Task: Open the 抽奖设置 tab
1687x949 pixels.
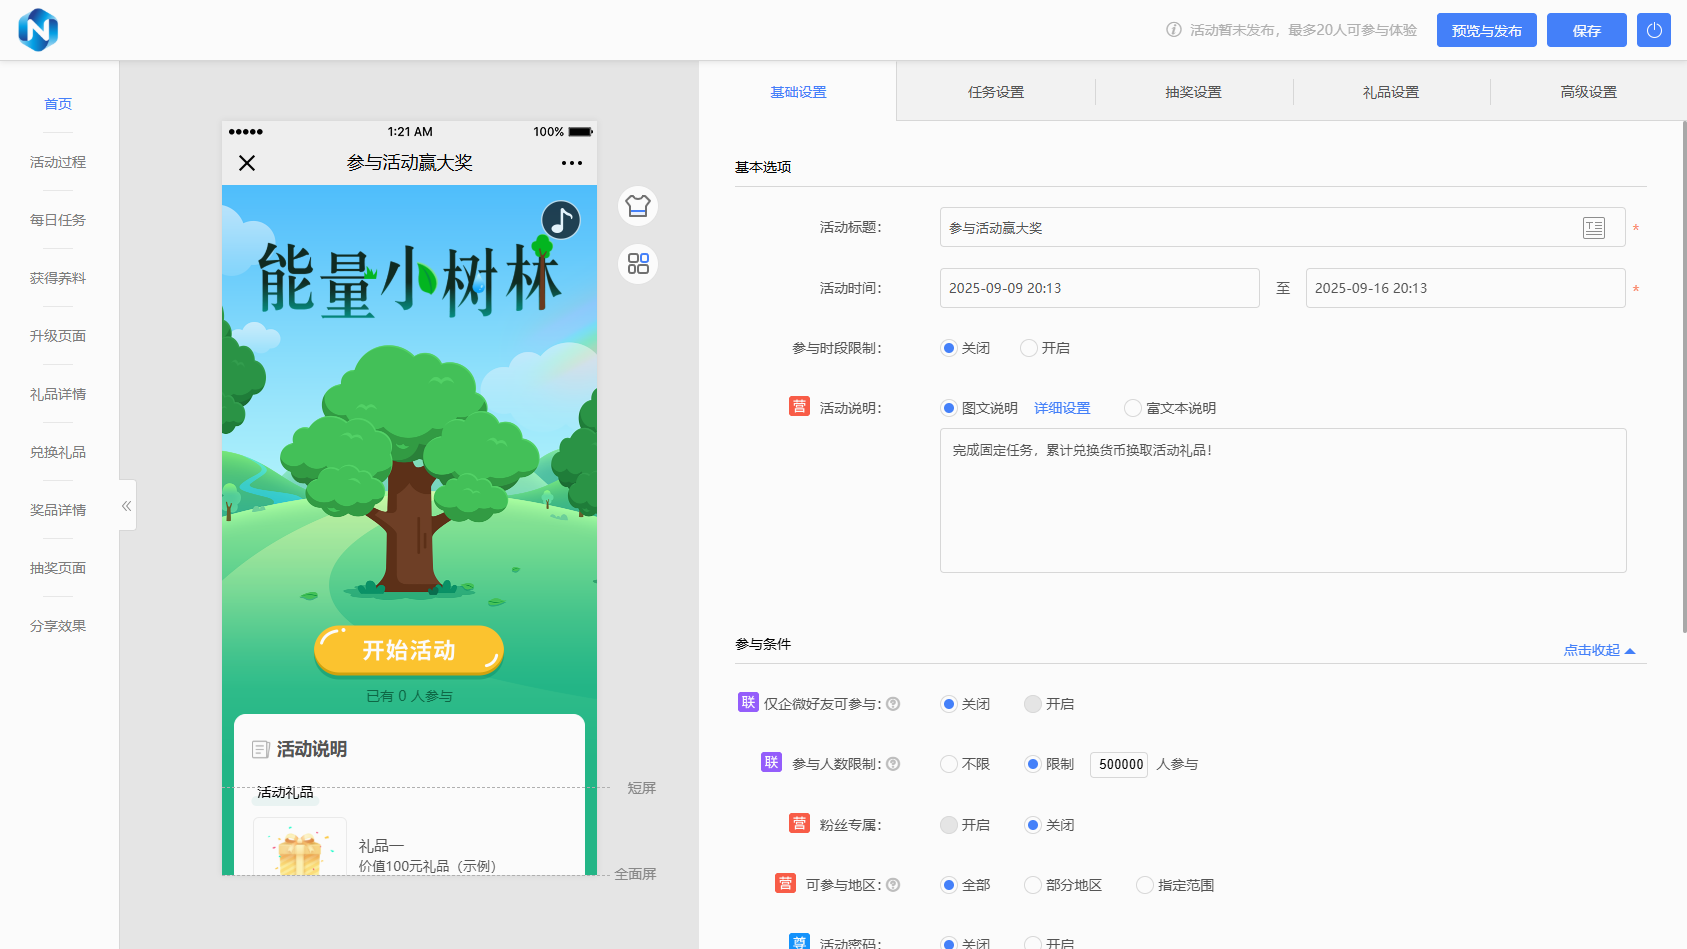Action: coord(1194,91)
